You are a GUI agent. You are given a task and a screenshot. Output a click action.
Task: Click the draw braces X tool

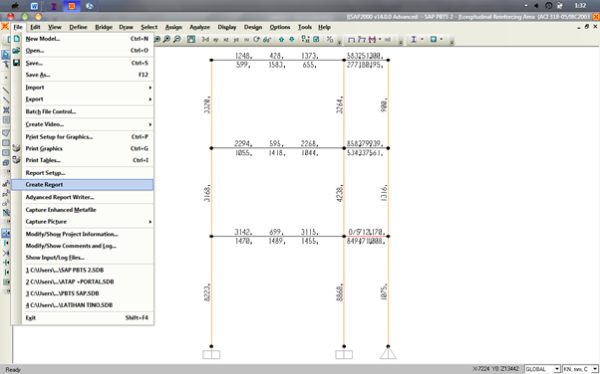click(x=6, y=110)
